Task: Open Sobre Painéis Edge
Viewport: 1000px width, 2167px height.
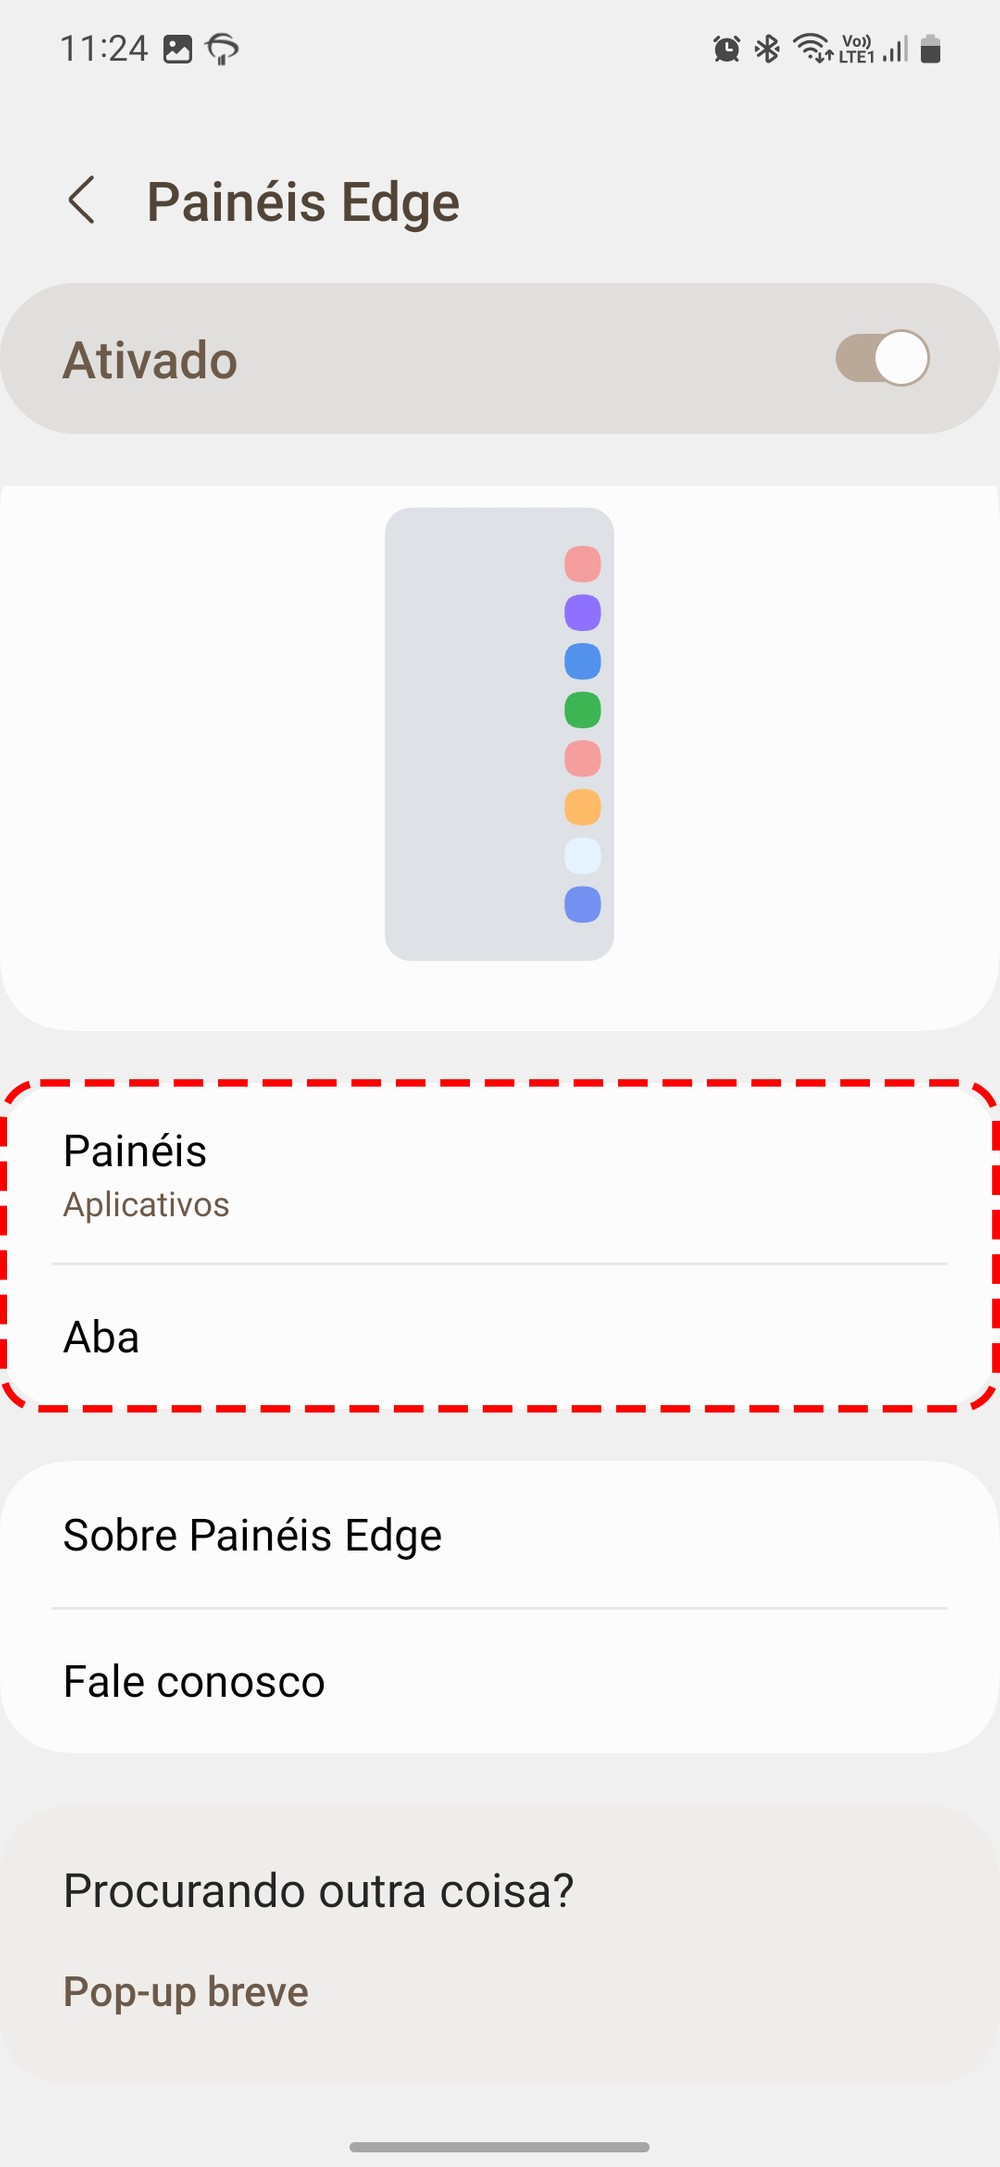Action: click(x=500, y=1535)
